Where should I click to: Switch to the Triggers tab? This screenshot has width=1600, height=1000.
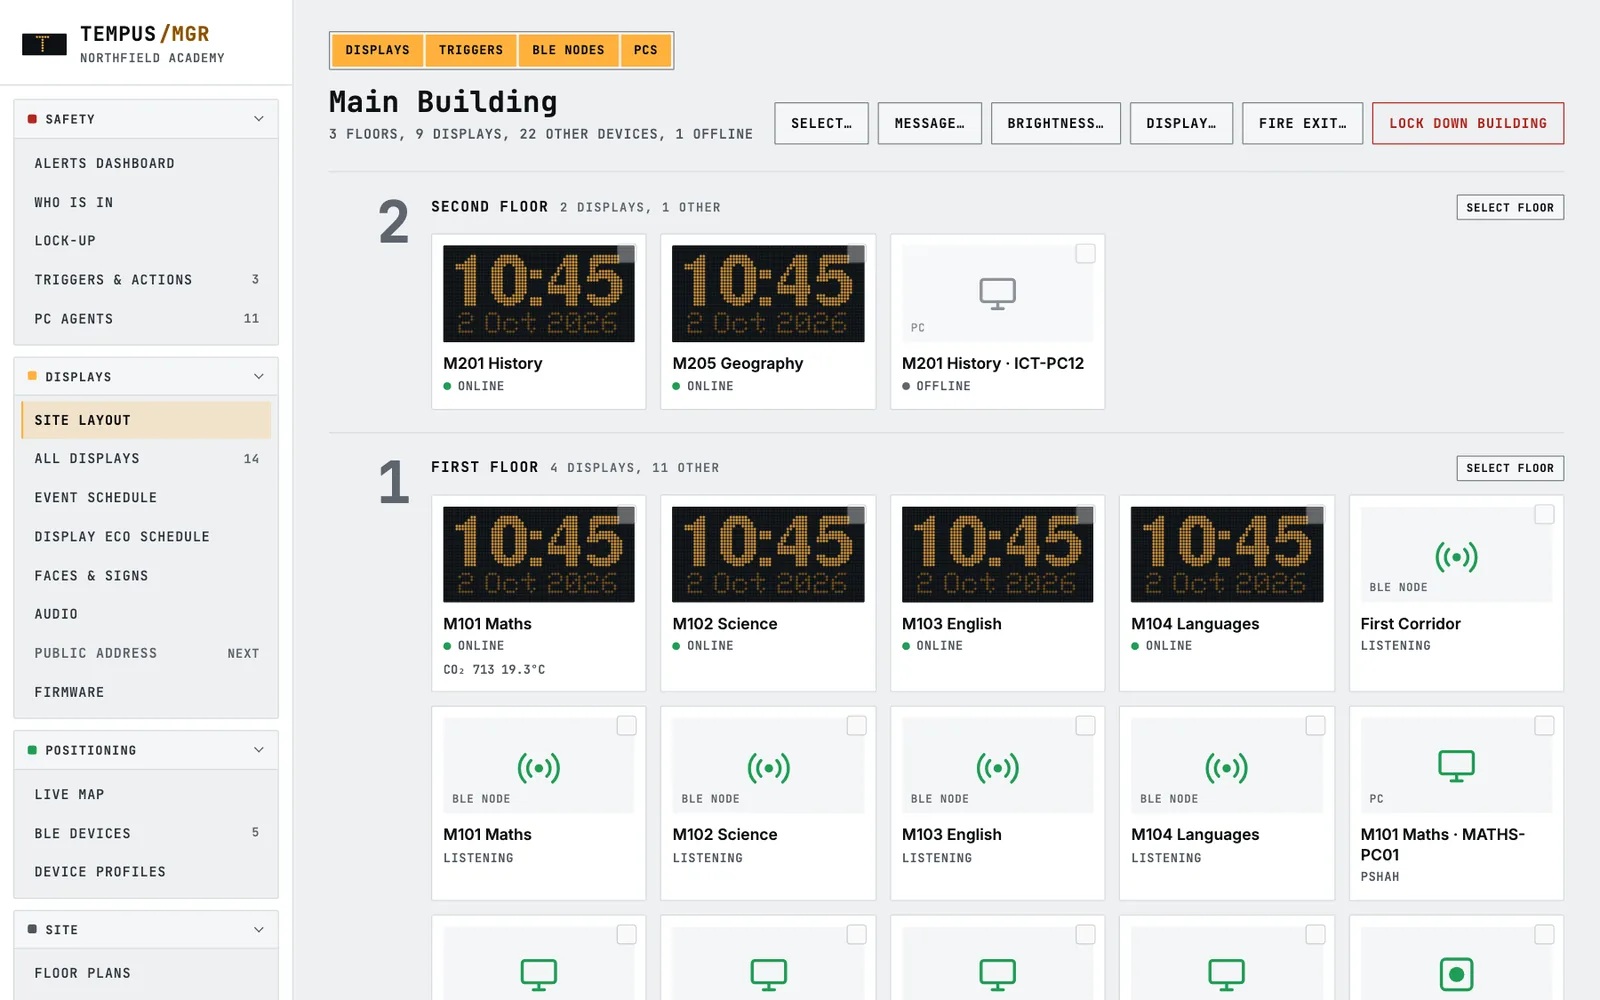[471, 50]
